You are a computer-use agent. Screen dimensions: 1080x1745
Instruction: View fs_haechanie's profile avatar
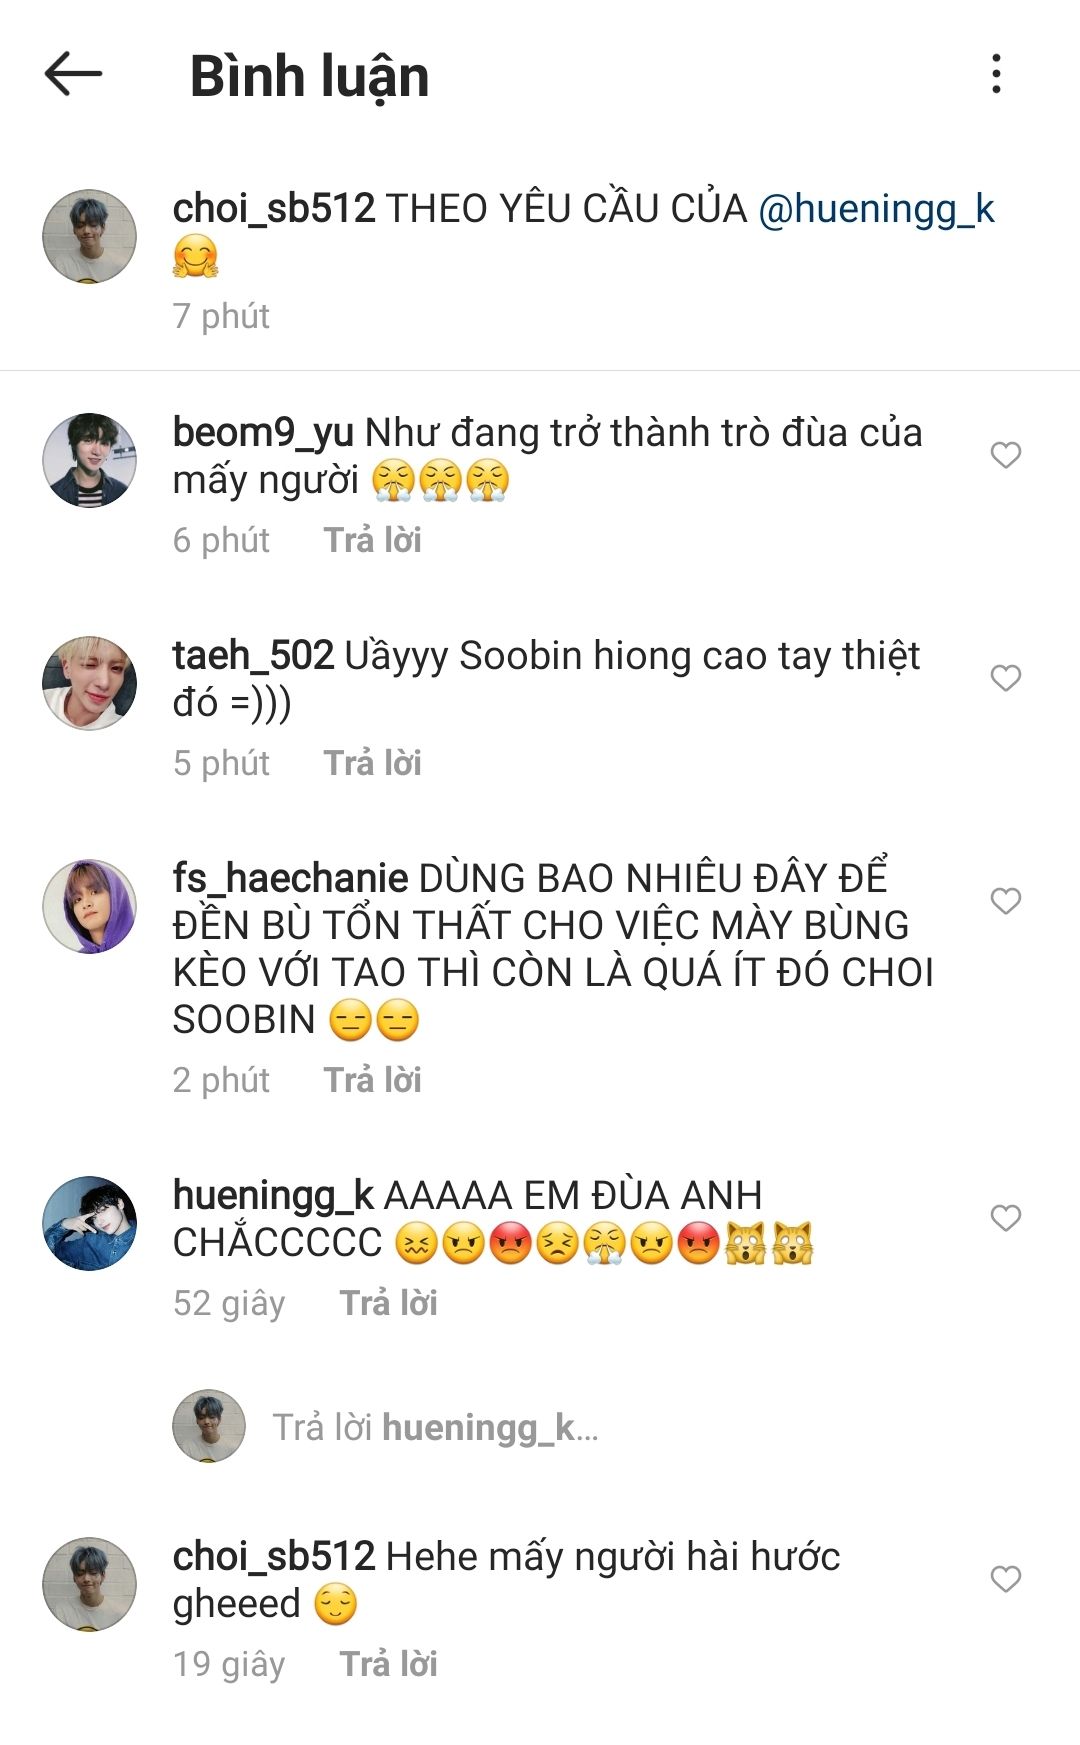[x=89, y=906]
